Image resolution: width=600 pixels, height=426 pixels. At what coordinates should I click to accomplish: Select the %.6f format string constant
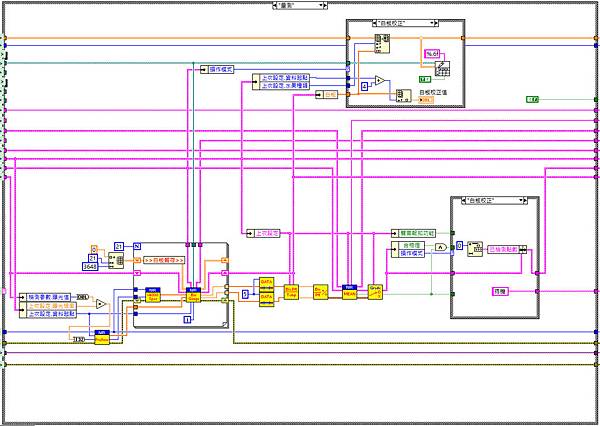click(432, 53)
